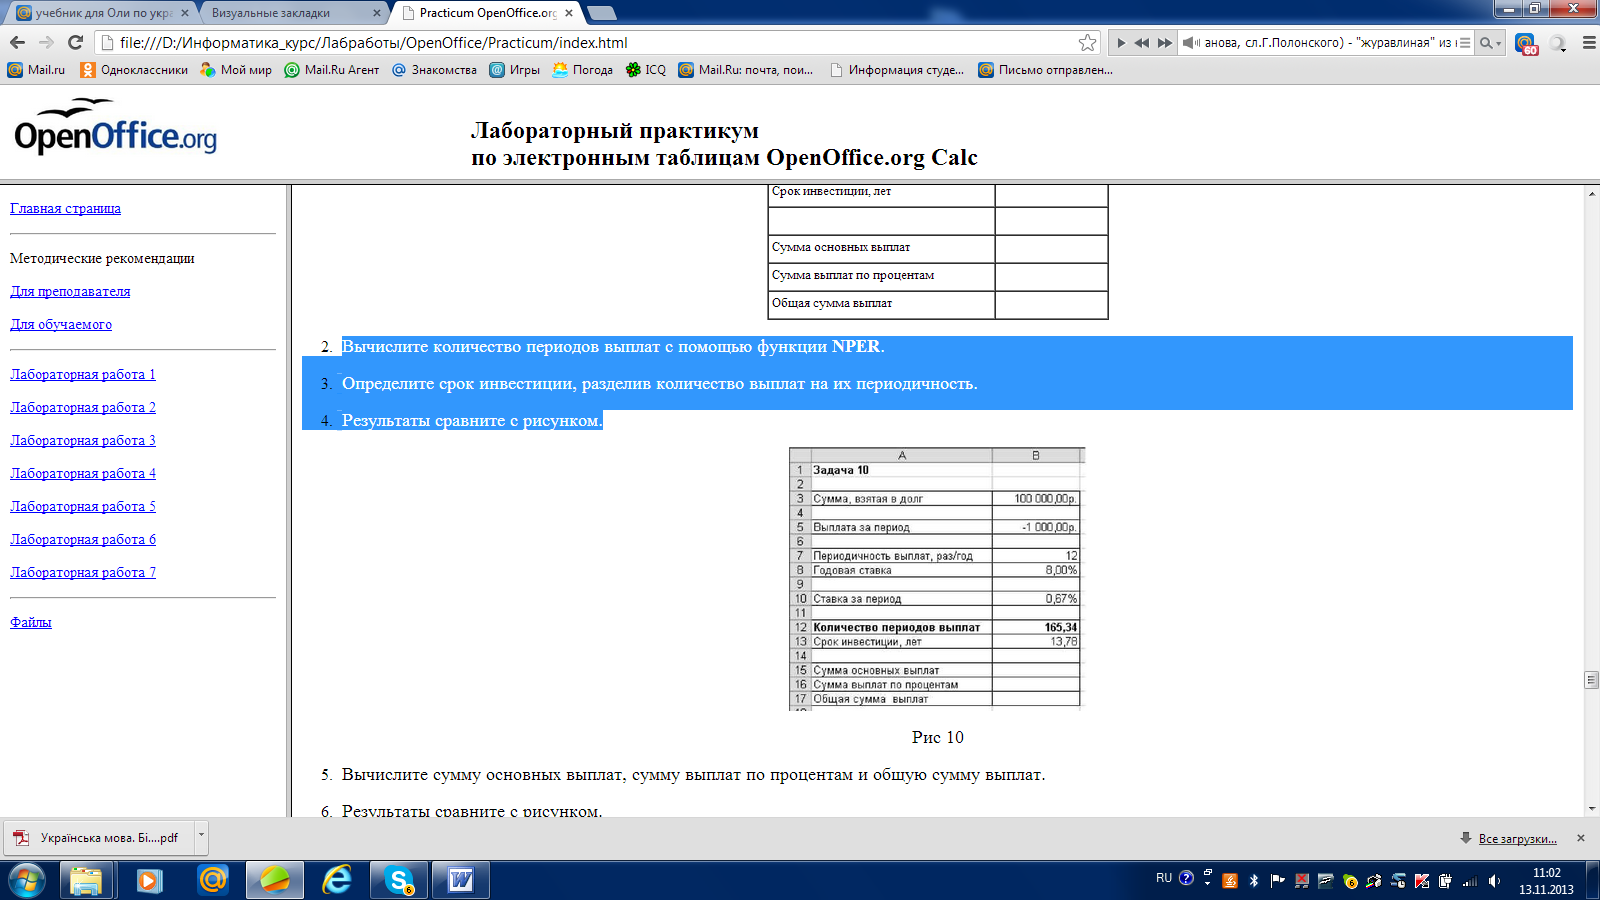Skip to next track with fast-forward button
This screenshot has height=900, width=1600.
(x=1165, y=43)
